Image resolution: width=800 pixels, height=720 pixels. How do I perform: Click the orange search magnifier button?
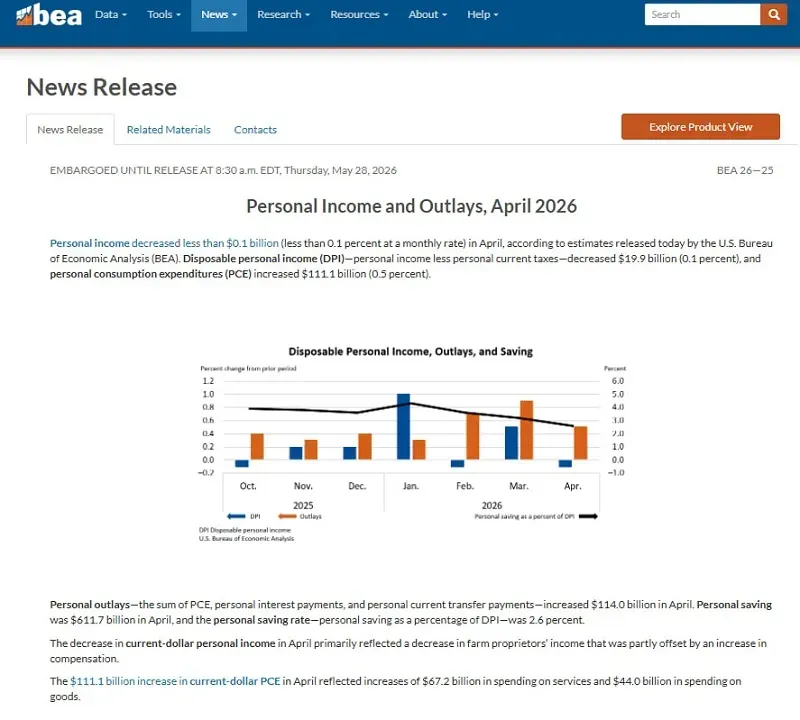[773, 14]
